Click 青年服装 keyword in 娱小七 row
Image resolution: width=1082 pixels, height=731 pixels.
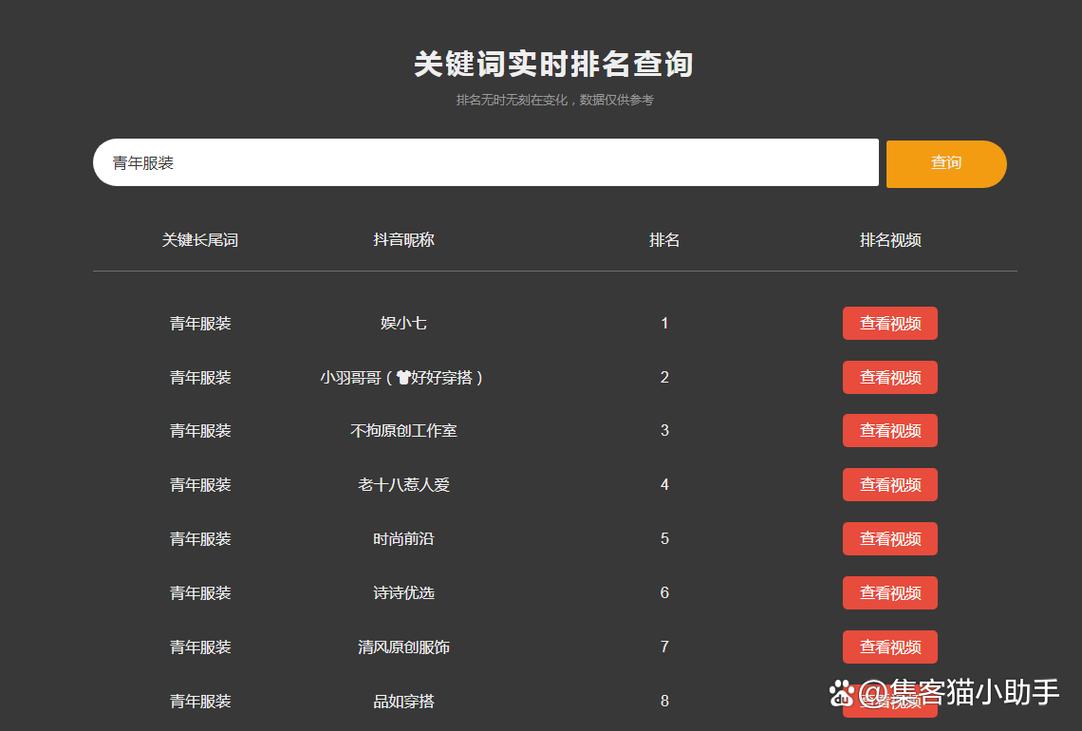pos(200,323)
